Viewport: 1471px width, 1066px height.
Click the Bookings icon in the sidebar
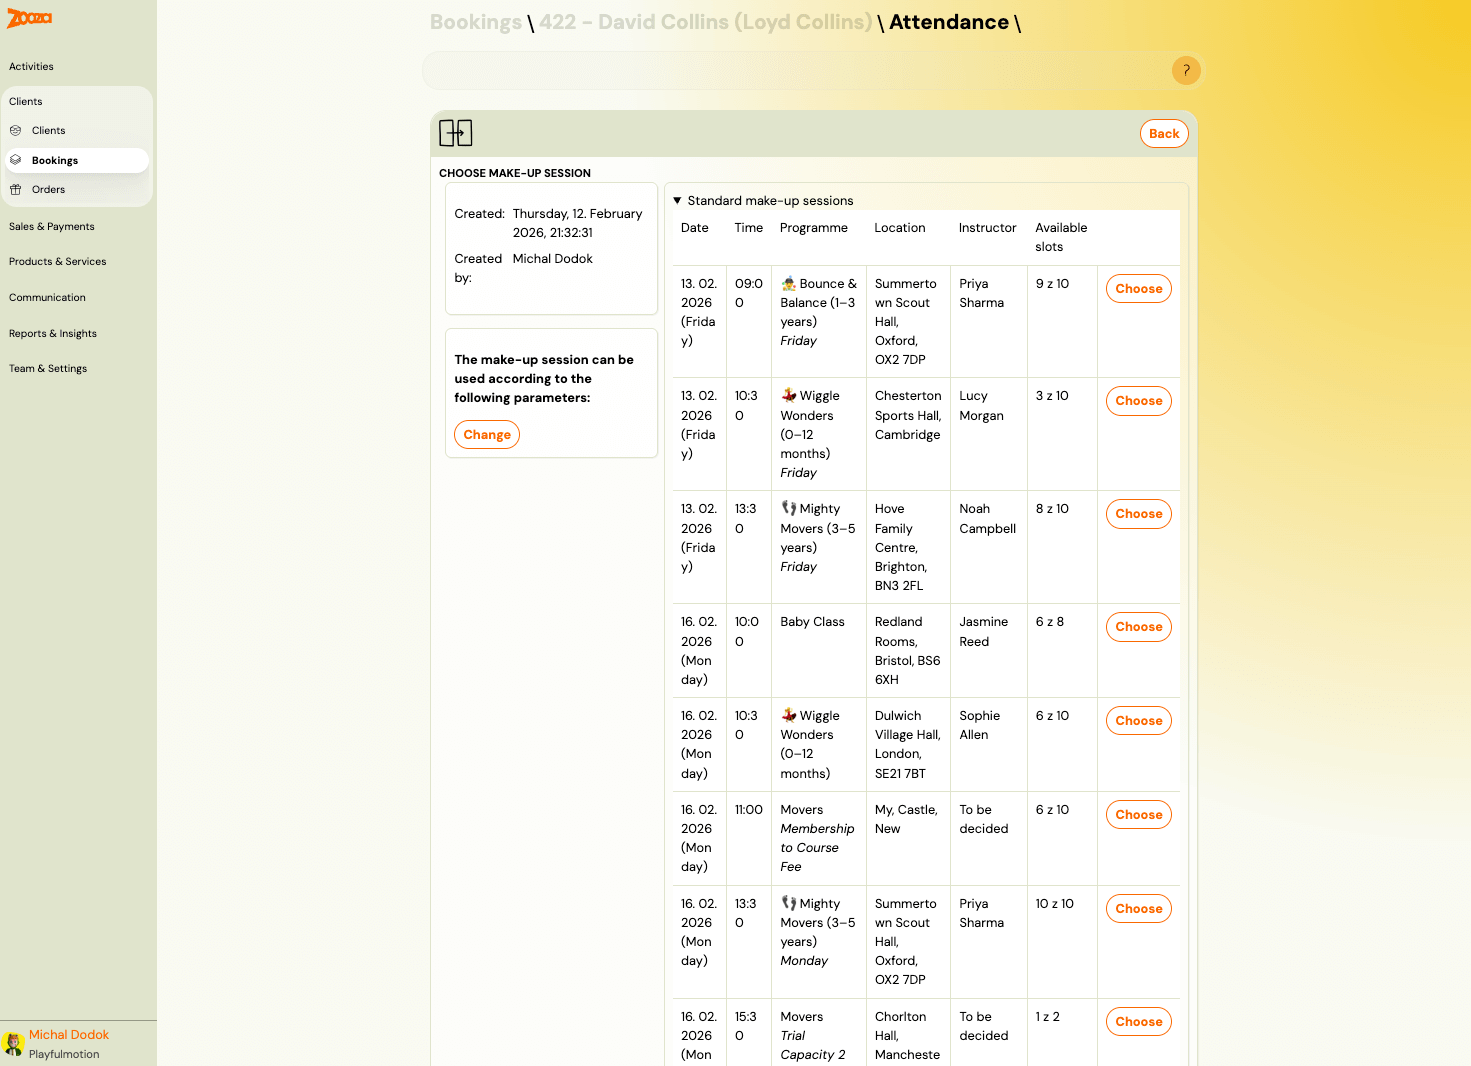pos(16,160)
